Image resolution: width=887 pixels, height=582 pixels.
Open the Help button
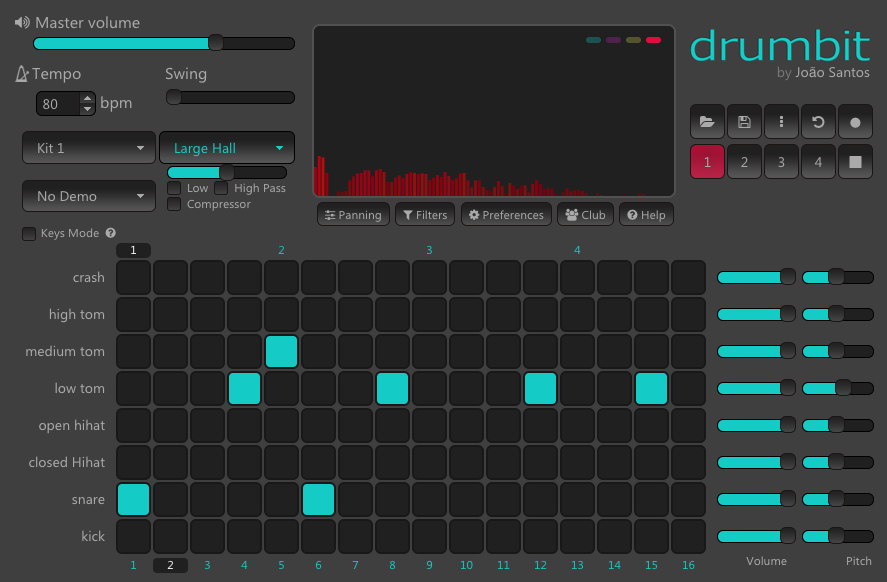pos(646,214)
